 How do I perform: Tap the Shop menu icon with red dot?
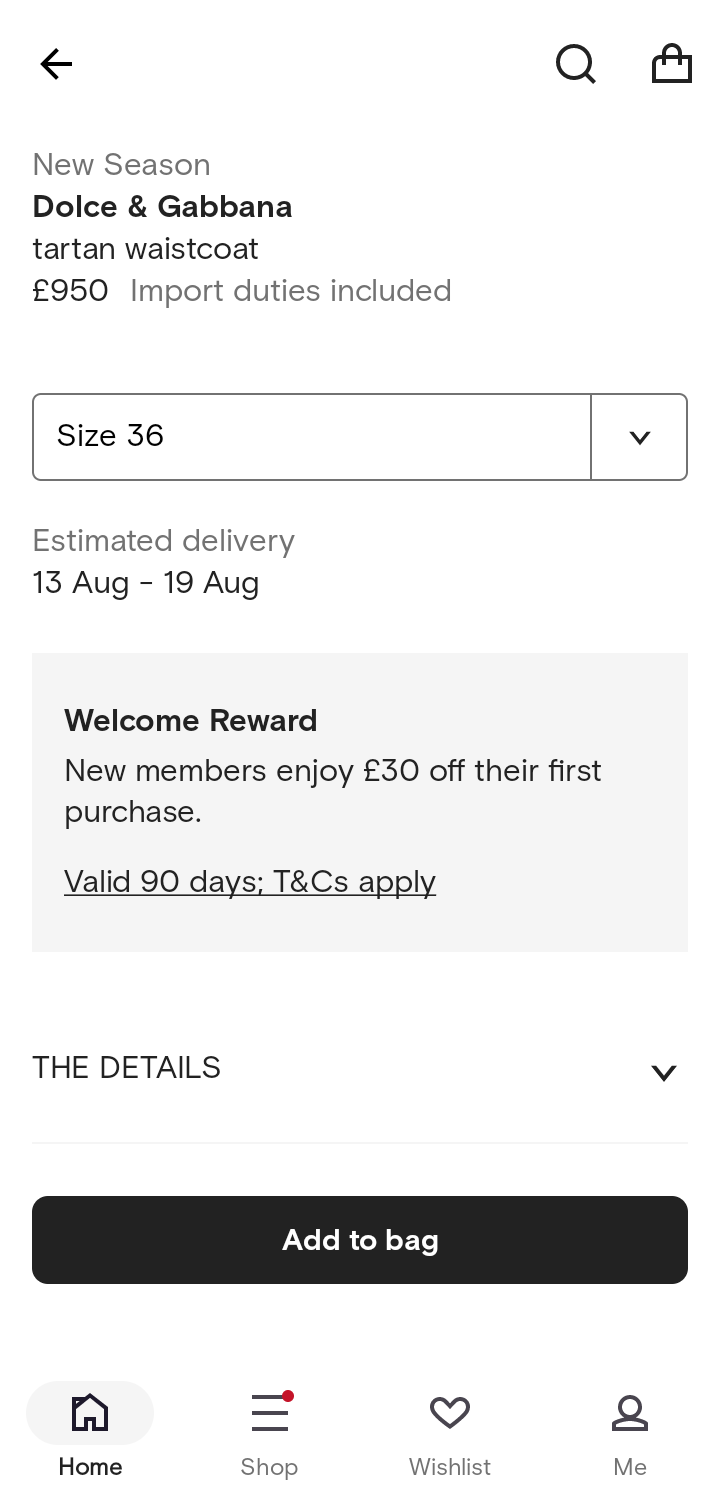click(270, 1413)
